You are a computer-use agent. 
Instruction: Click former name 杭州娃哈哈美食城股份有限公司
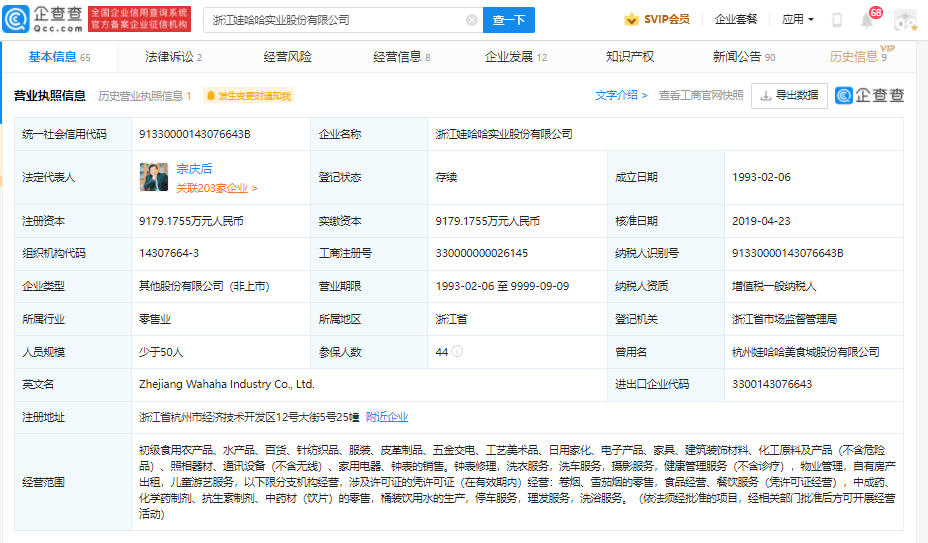(x=805, y=352)
